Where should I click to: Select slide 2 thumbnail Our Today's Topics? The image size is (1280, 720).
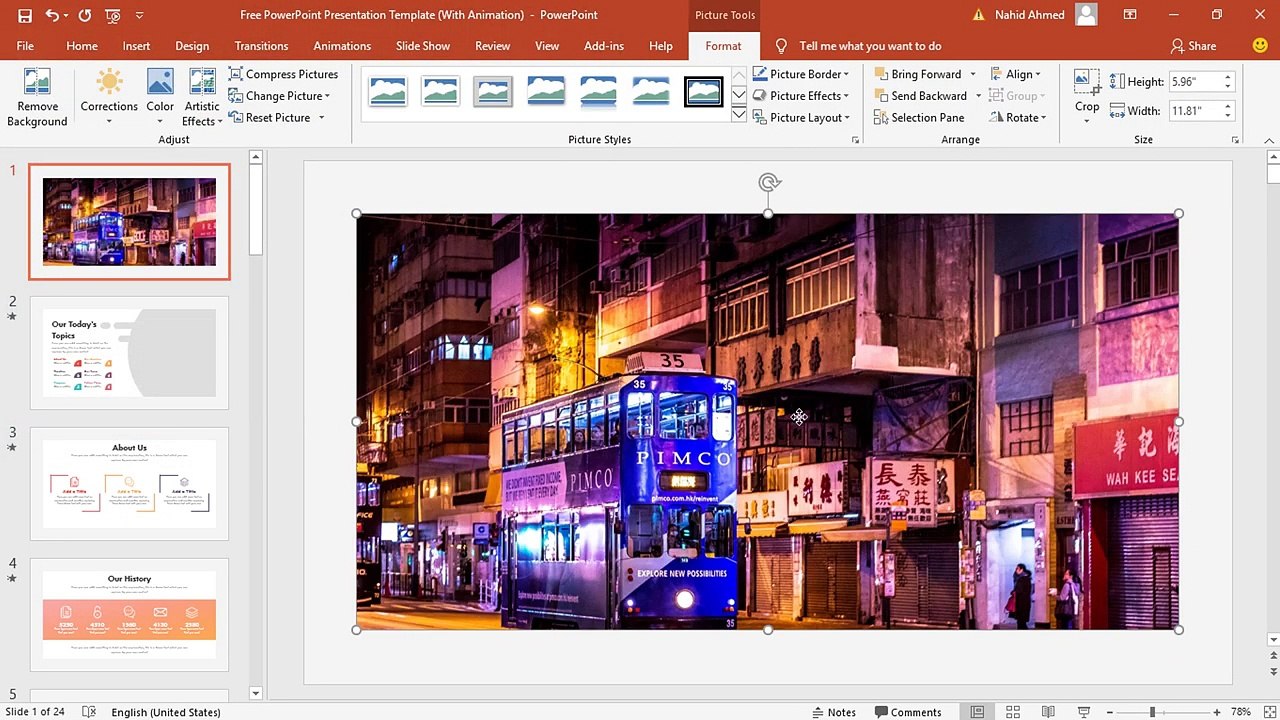[x=129, y=352]
